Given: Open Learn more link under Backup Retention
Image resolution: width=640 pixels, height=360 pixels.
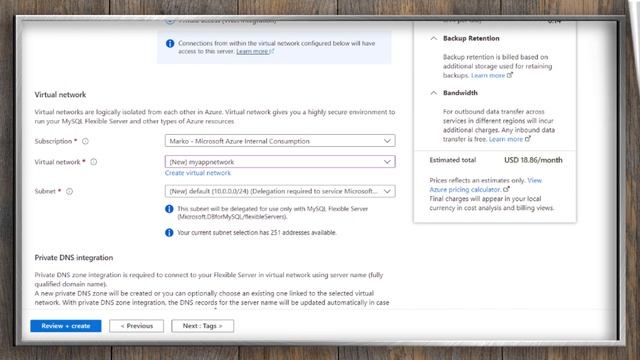Looking at the screenshot, I should pyautogui.click(x=492, y=76).
